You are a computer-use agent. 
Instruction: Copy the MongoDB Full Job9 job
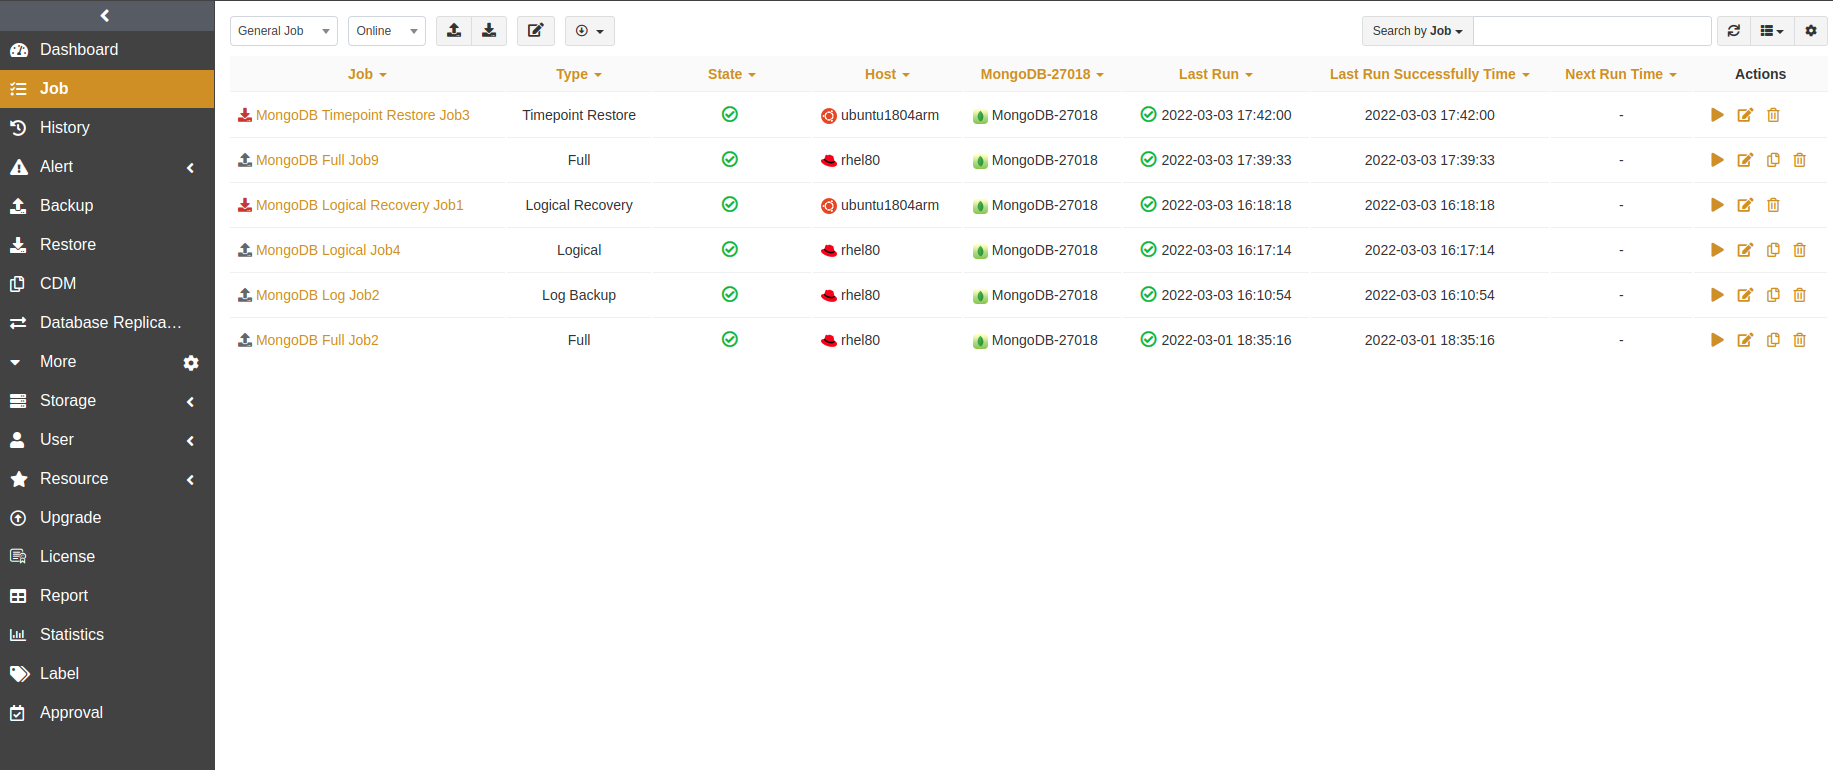[x=1773, y=160]
